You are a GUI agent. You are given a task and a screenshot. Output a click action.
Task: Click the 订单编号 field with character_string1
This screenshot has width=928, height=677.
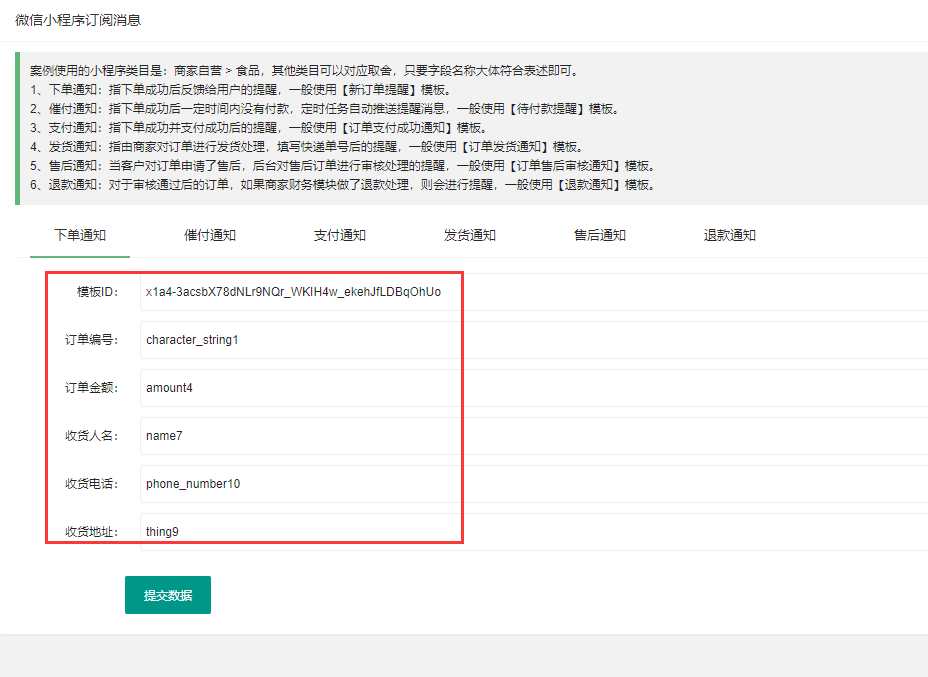point(530,340)
